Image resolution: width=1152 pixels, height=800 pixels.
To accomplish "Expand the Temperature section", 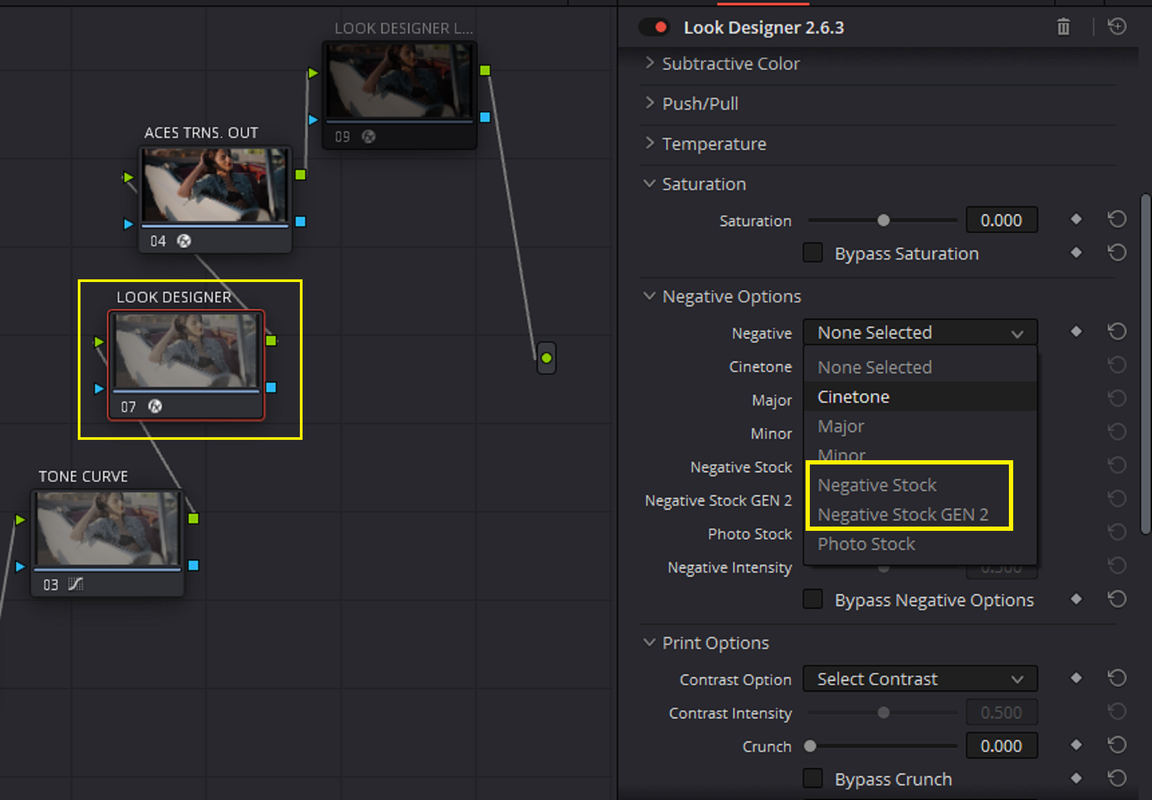I will [649, 143].
